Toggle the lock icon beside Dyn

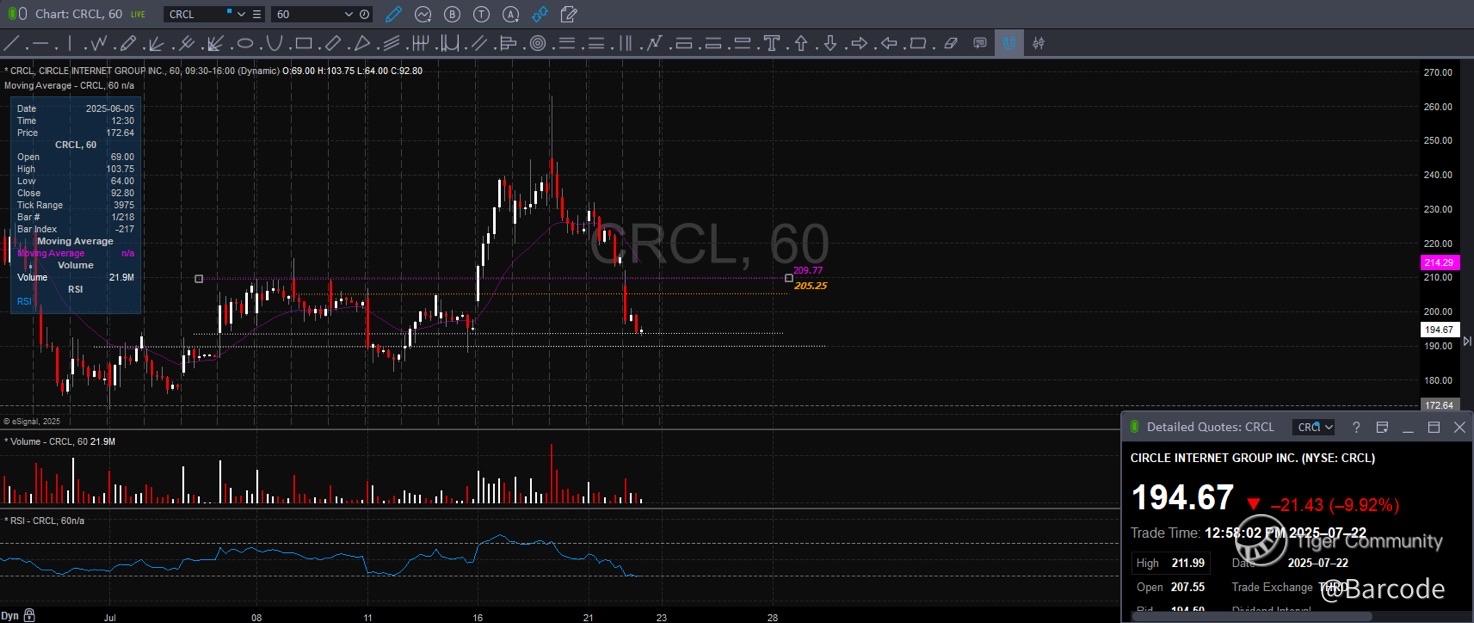(x=30, y=615)
